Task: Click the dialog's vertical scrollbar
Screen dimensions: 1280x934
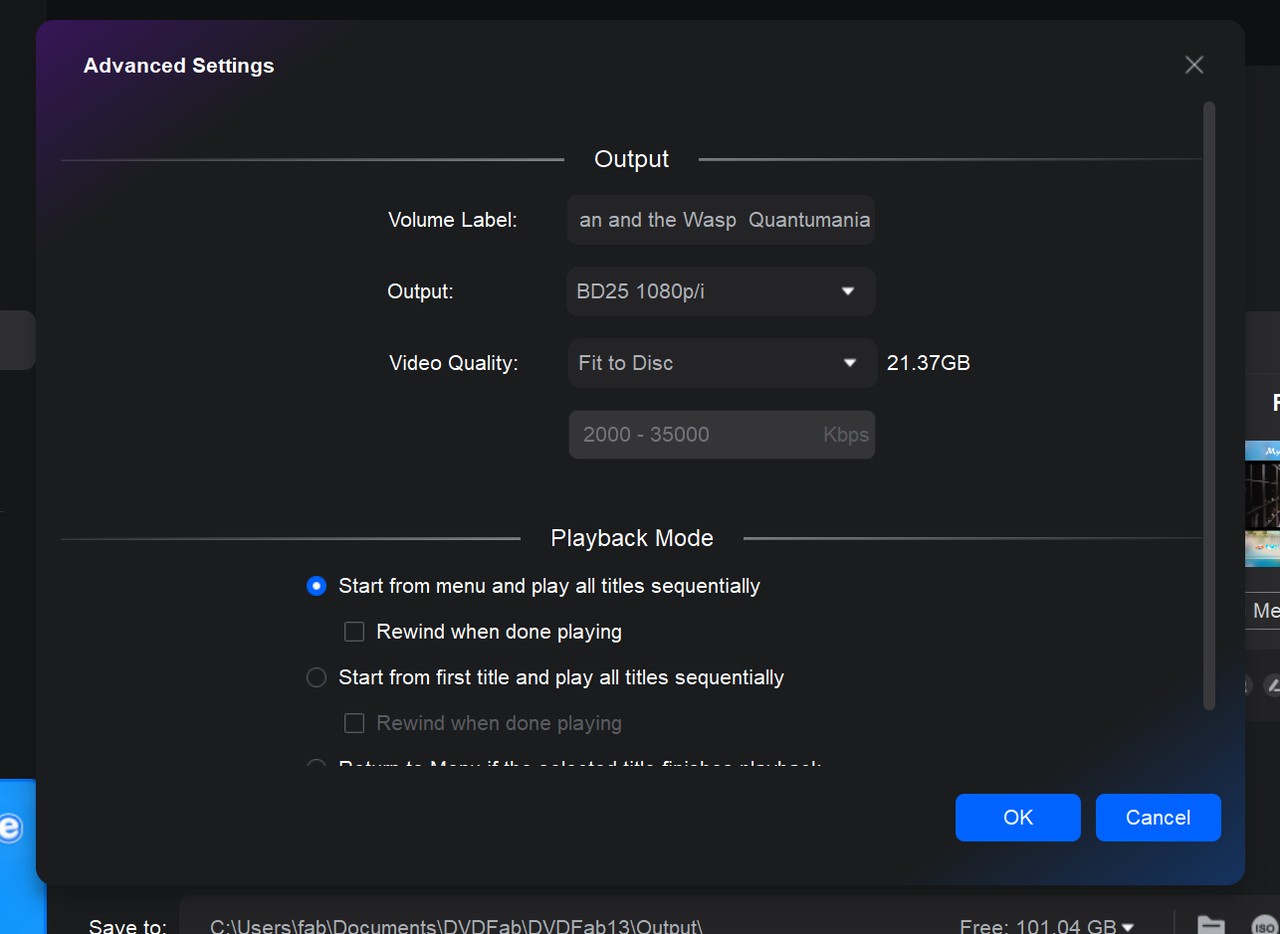Action: click(x=1207, y=400)
